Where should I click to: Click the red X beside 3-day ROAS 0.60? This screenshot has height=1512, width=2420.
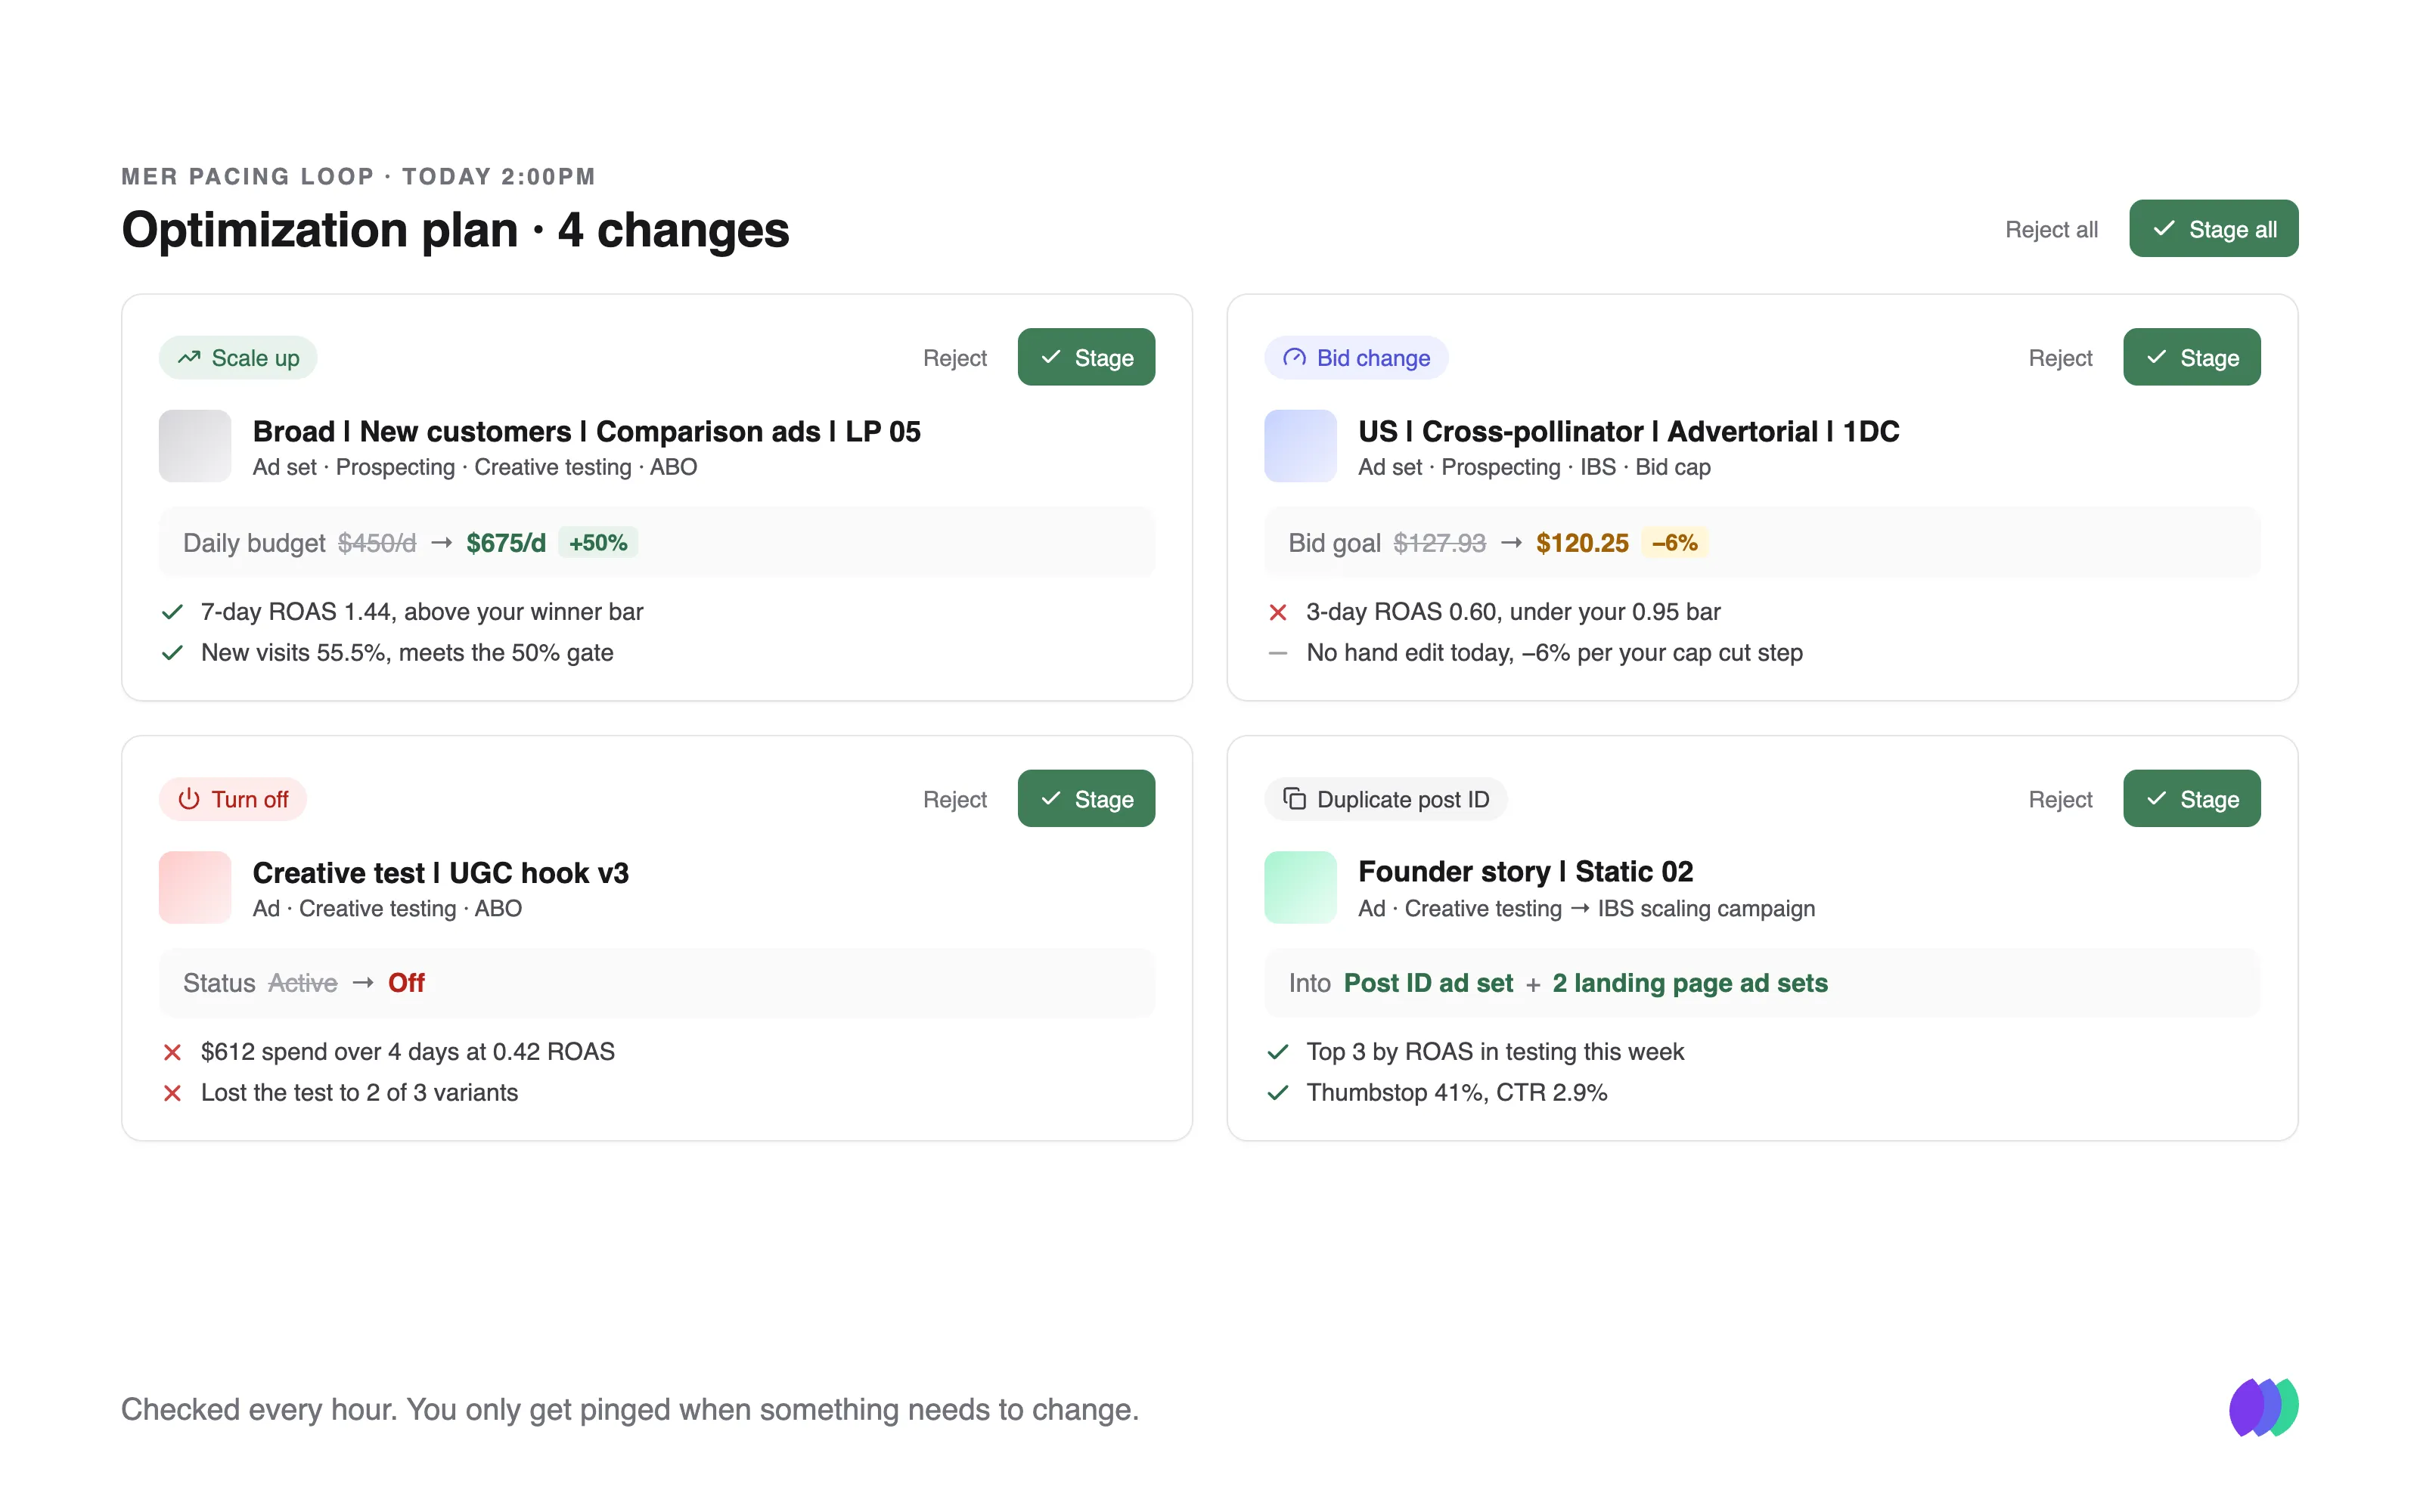tap(1277, 612)
